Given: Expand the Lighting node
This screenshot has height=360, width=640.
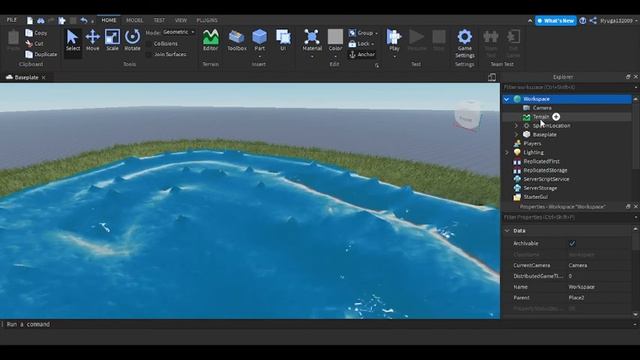Looking at the screenshot, I should [507, 152].
